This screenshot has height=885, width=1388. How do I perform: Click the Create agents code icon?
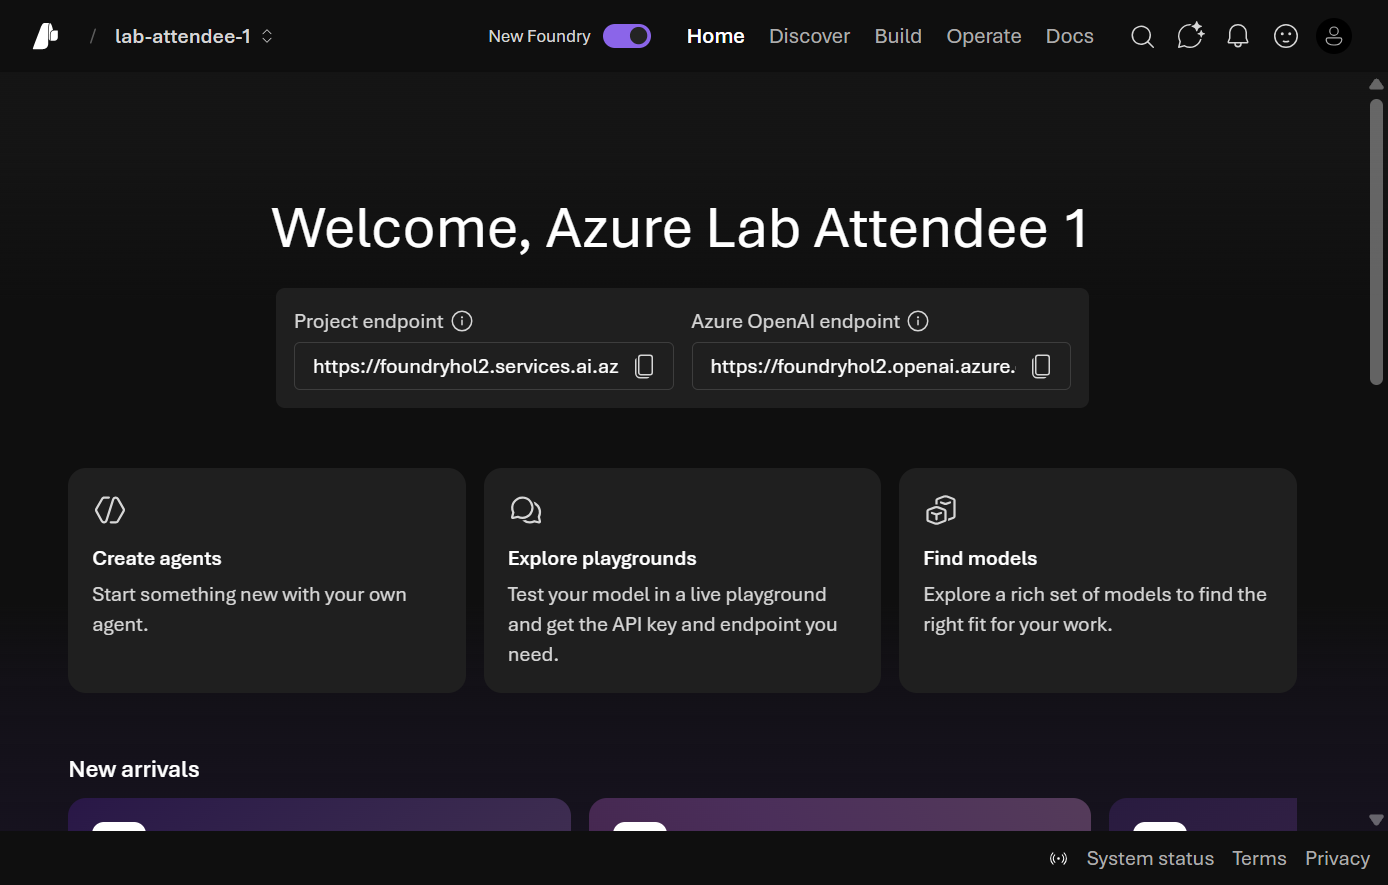[110, 510]
